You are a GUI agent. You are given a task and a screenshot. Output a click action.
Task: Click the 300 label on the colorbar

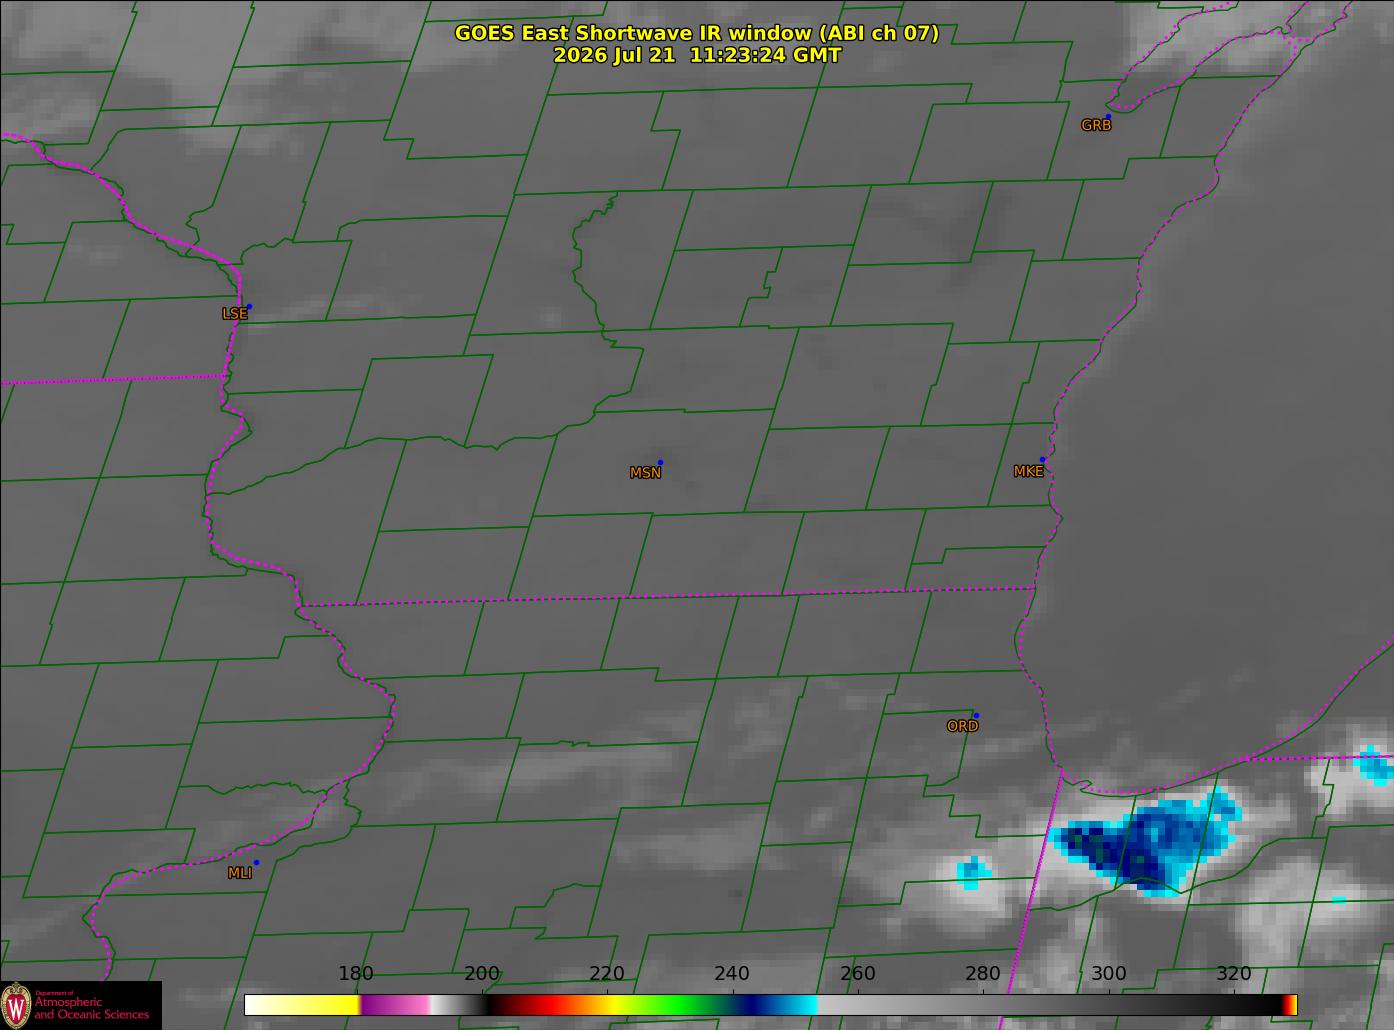[x=1108, y=974]
